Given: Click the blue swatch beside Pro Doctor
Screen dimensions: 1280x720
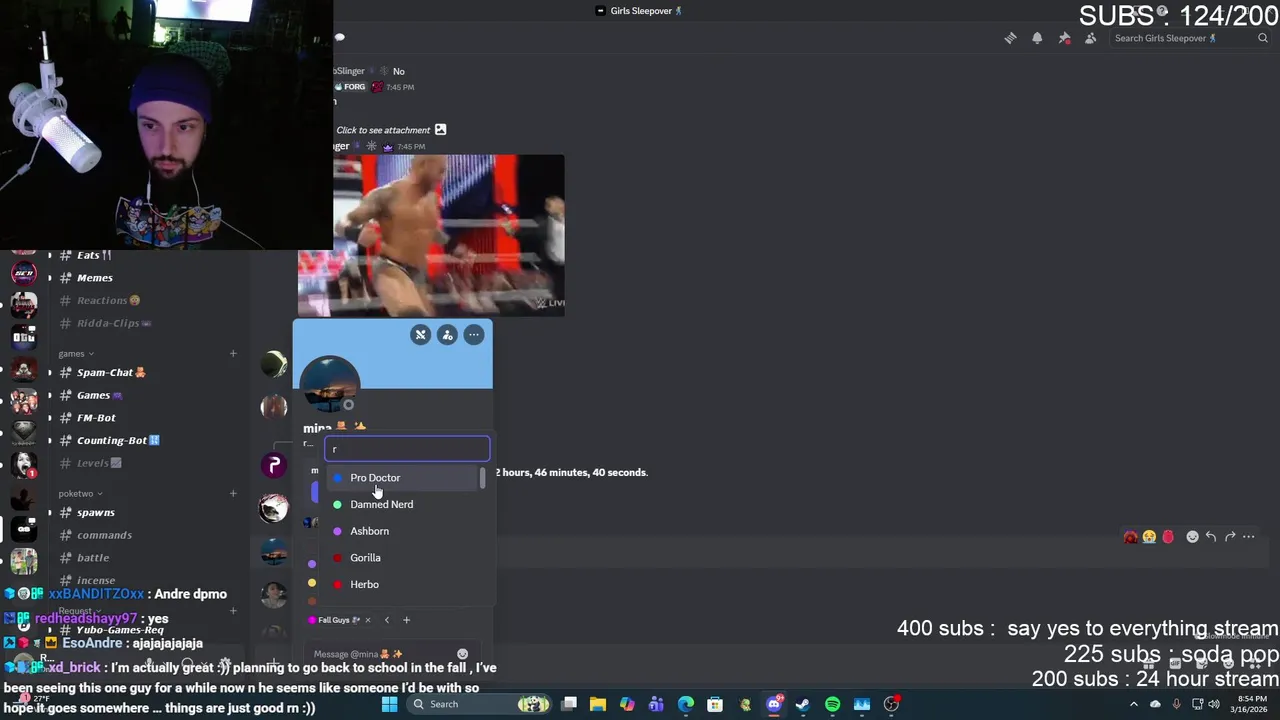Looking at the screenshot, I should 337,478.
